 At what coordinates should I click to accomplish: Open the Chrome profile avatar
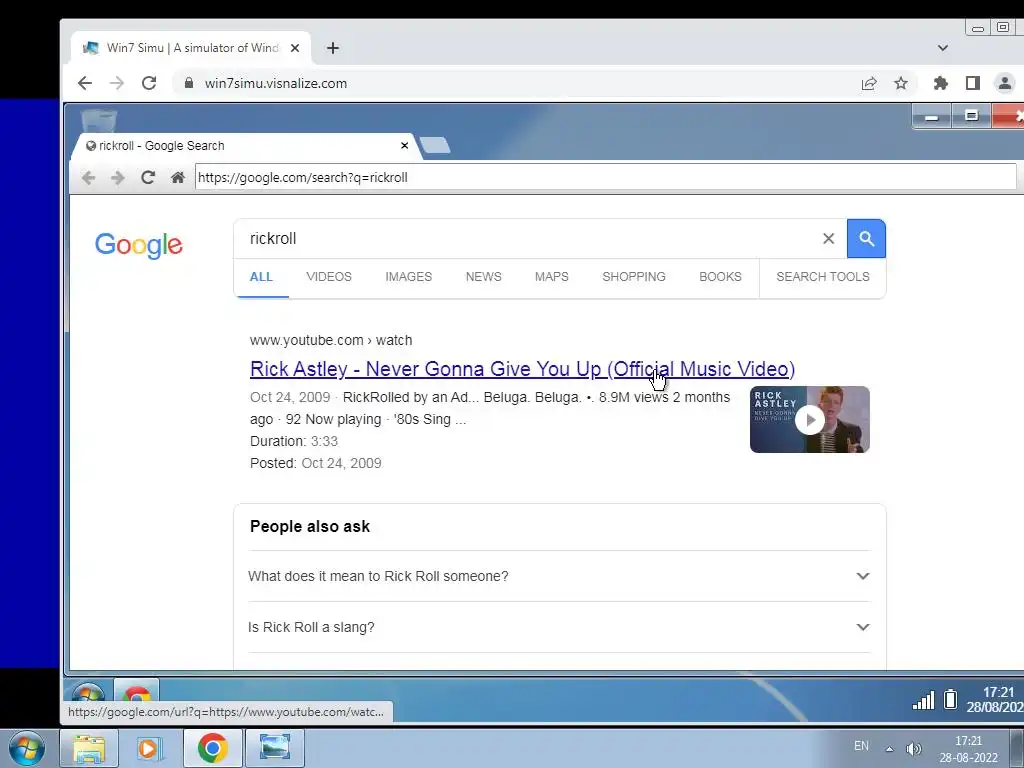1004,84
